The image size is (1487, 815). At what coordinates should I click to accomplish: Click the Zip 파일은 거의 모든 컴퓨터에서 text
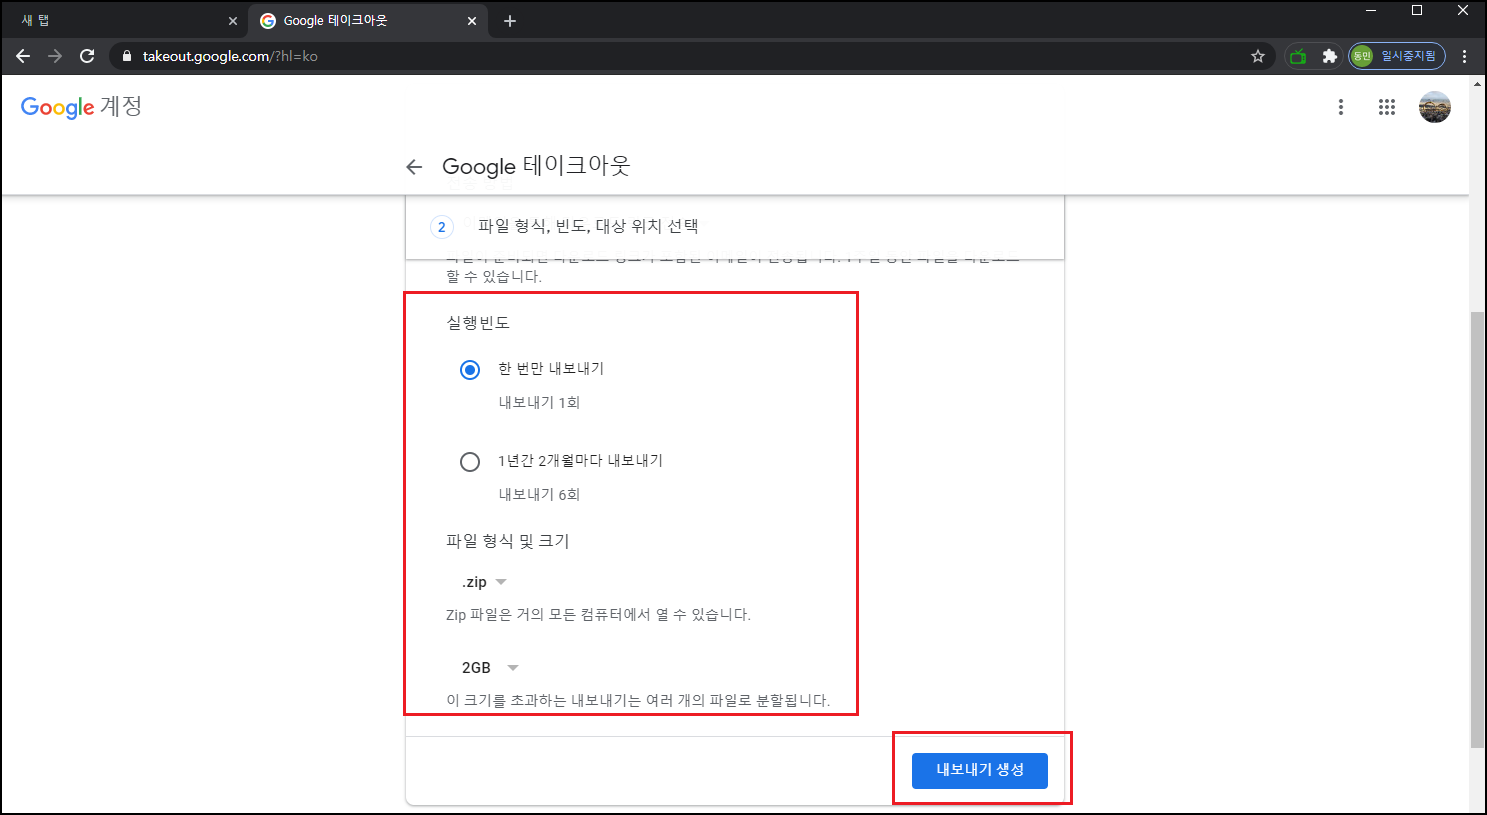tap(598, 615)
